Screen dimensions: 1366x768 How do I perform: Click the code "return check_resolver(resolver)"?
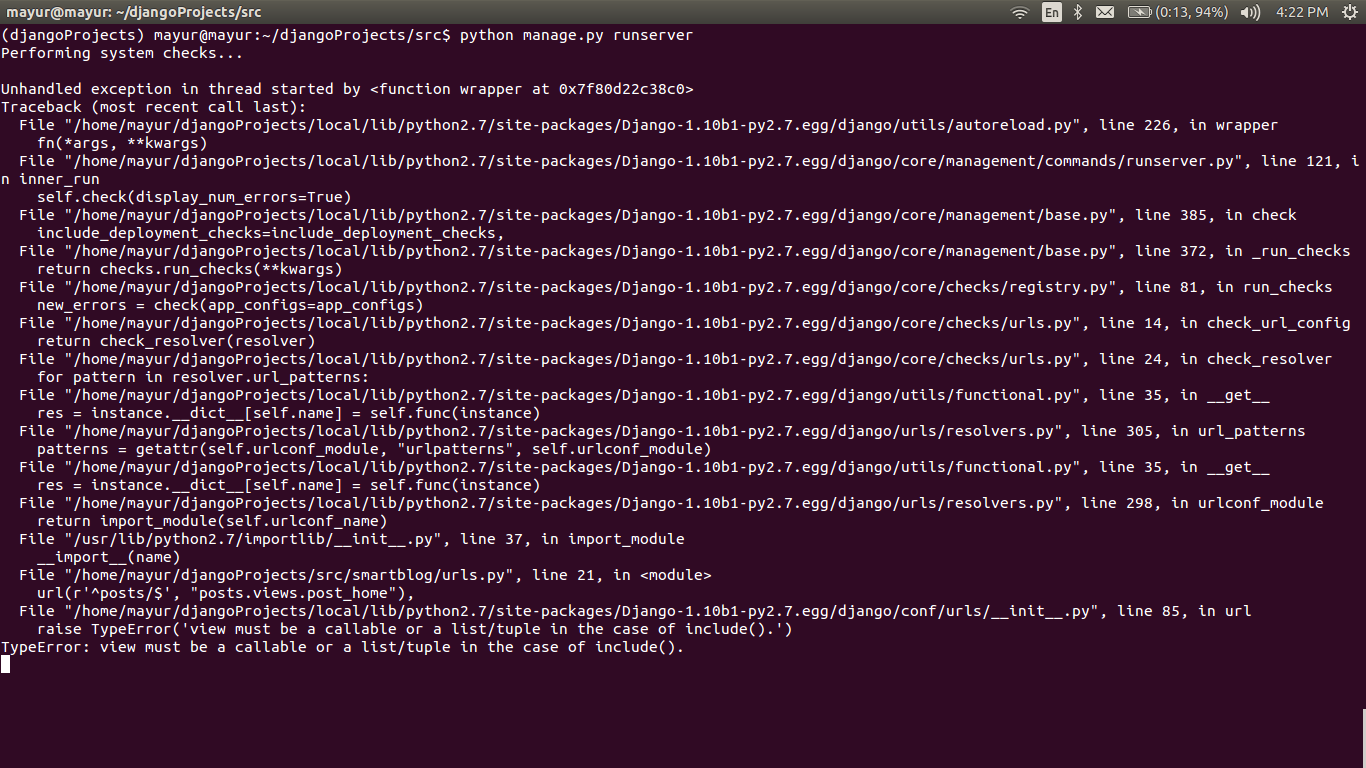click(176, 341)
